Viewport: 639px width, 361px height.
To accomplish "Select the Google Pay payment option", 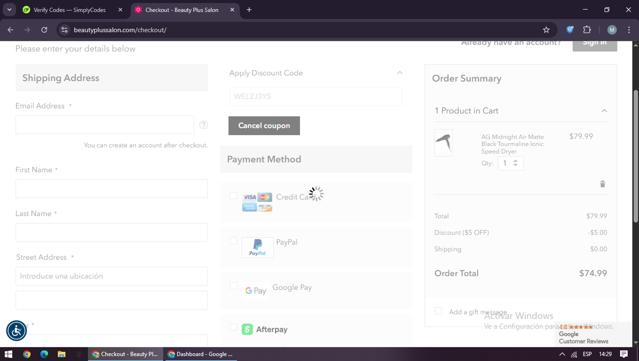I will pos(234,287).
